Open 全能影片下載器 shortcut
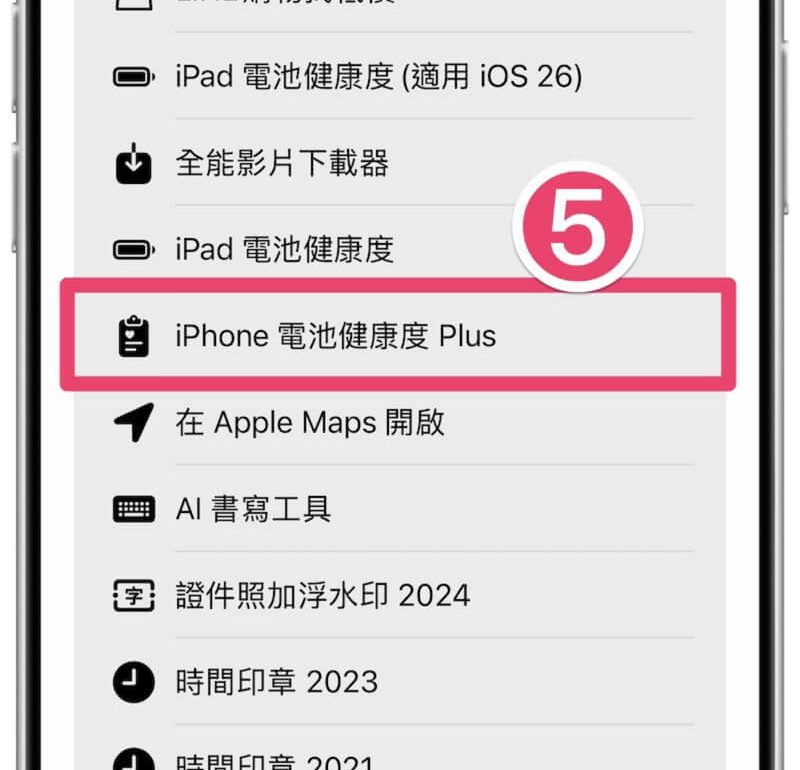 pos(400,163)
